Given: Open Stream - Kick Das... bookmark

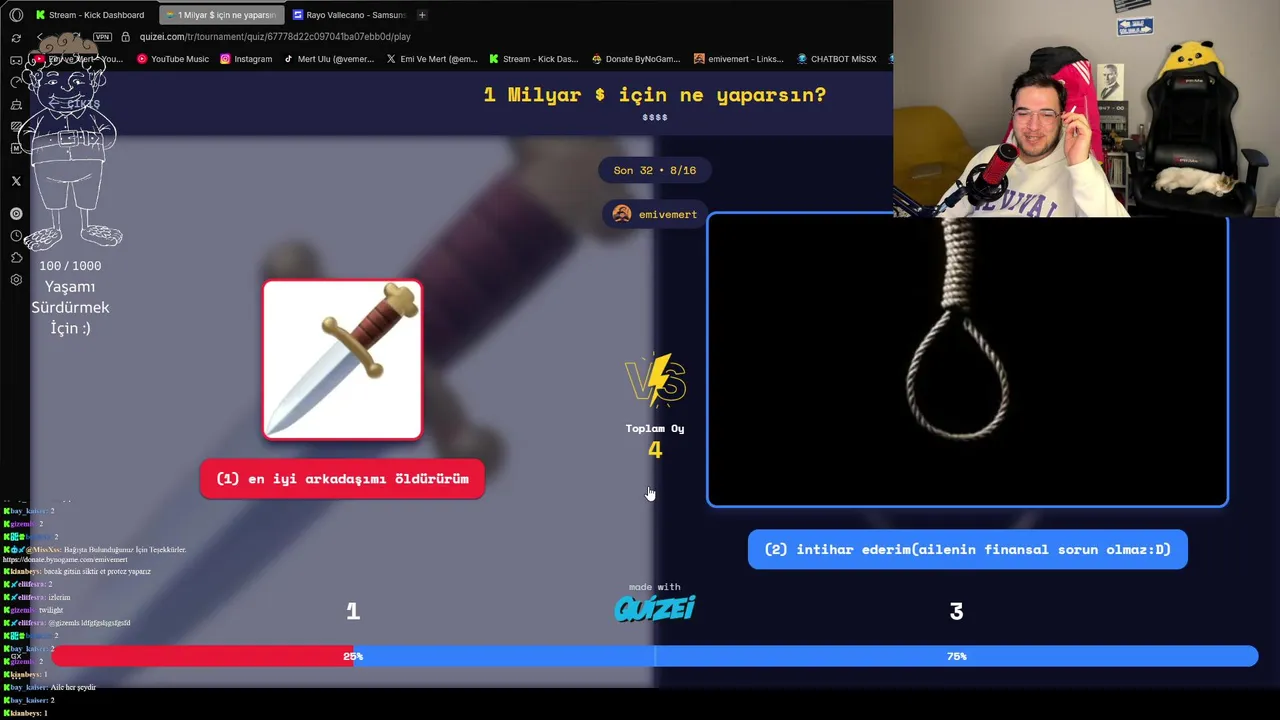Looking at the screenshot, I should point(534,59).
